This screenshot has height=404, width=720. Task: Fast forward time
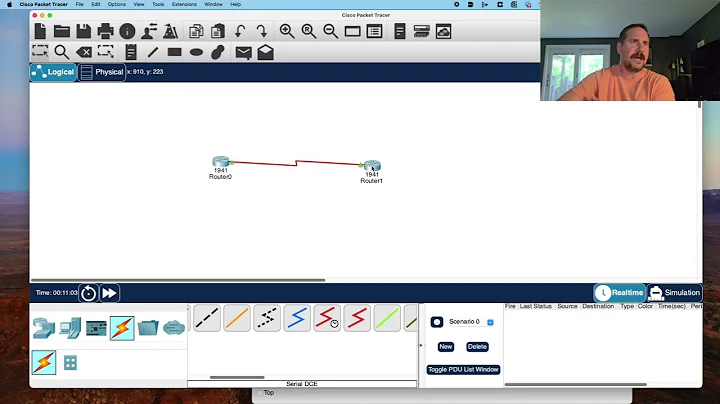[109, 293]
